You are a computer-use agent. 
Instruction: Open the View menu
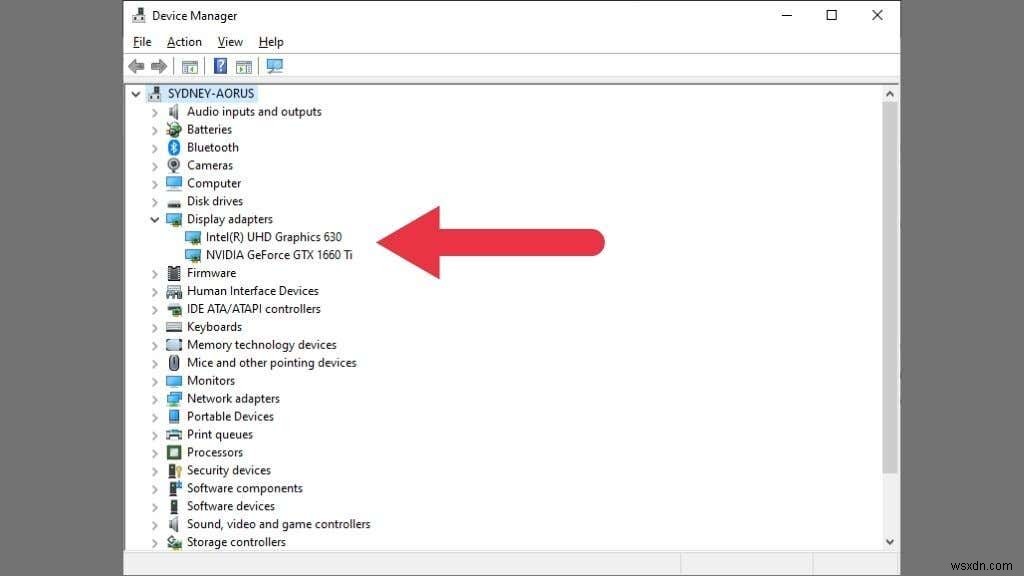click(x=230, y=42)
